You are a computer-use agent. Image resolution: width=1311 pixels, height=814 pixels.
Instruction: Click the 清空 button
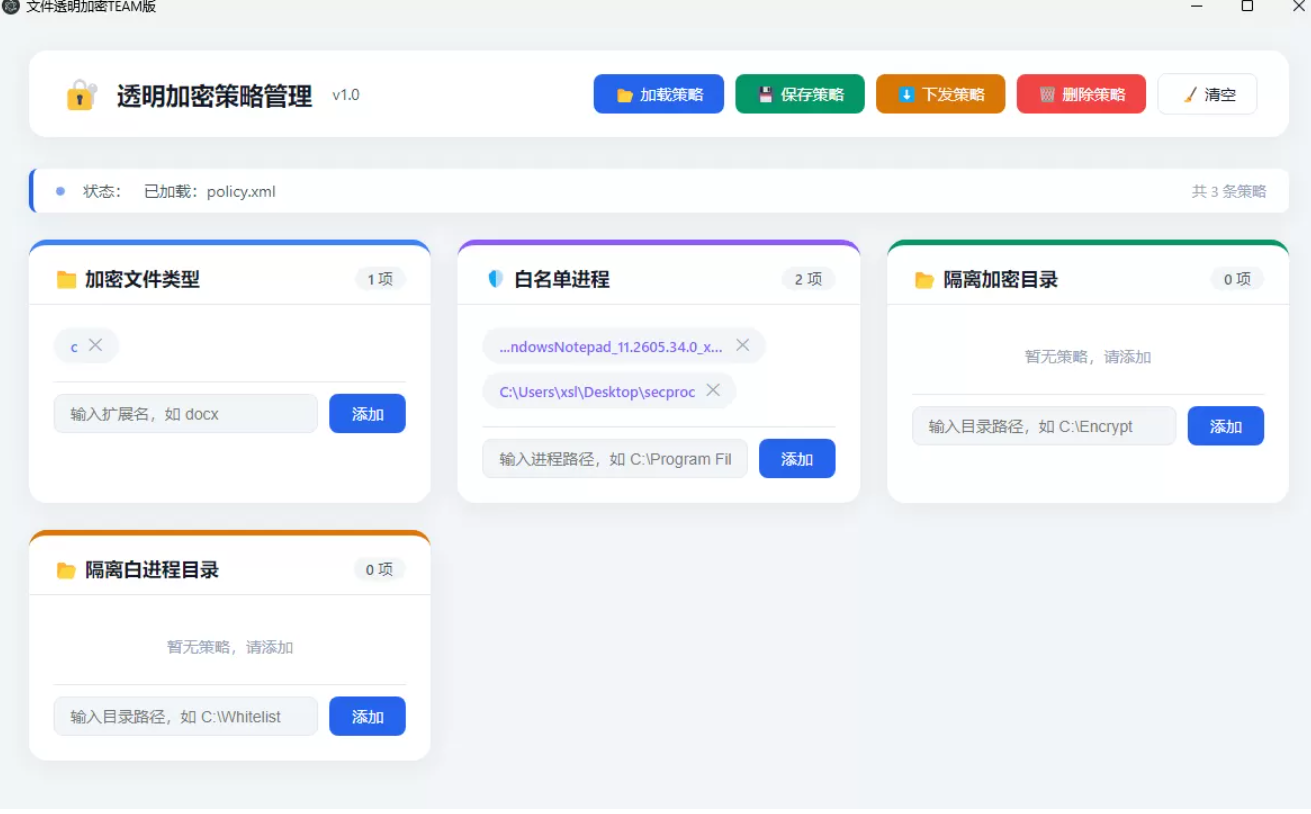pos(1208,94)
